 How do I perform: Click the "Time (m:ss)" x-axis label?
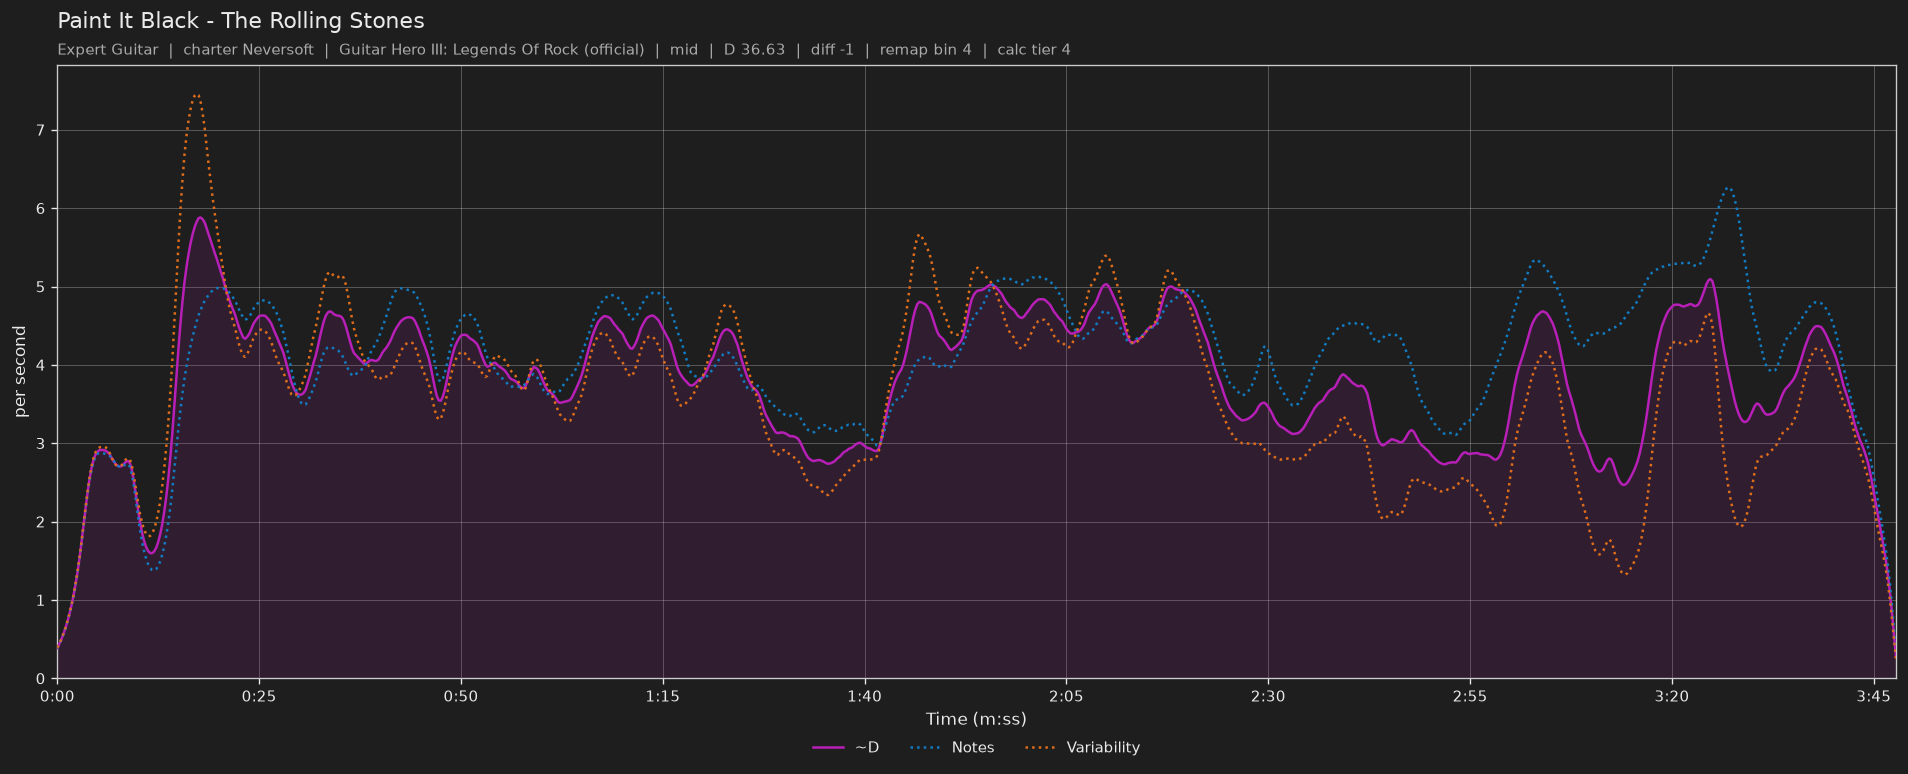point(976,719)
